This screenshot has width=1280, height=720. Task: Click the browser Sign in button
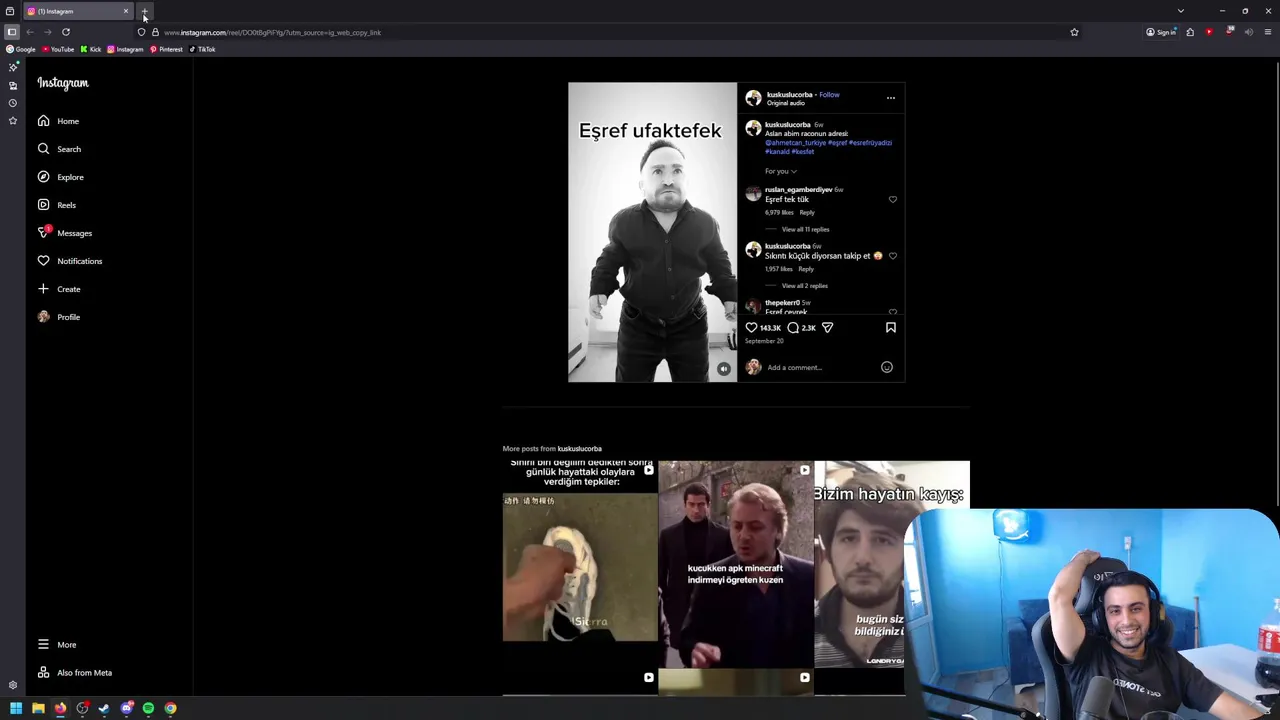coord(1161,32)
